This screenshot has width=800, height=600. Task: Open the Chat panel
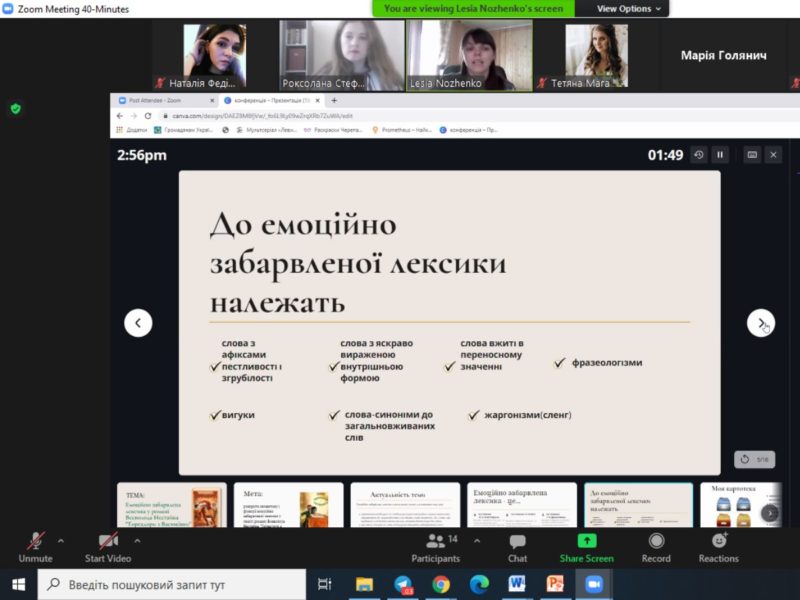(x=517, y=545)
